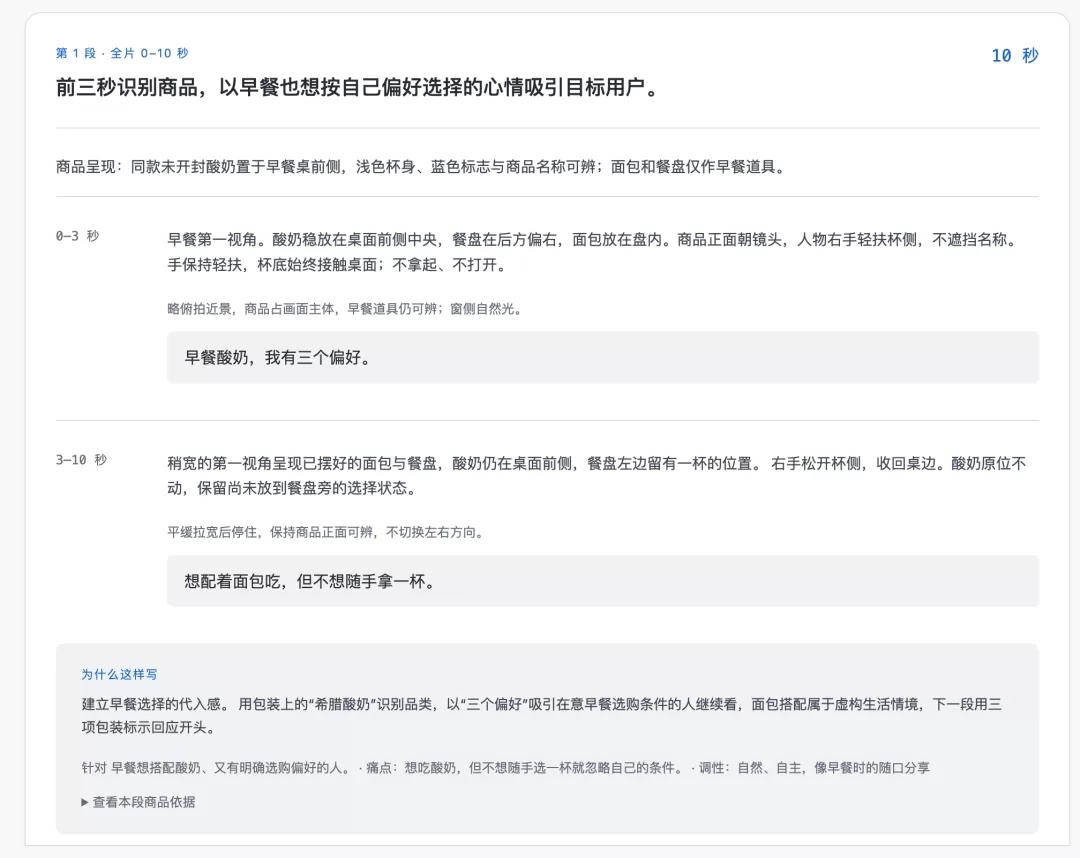Select the paragraph starting 稍宽的第一视角
Screen dimensions: 1080x858
(x=597, y=476)
